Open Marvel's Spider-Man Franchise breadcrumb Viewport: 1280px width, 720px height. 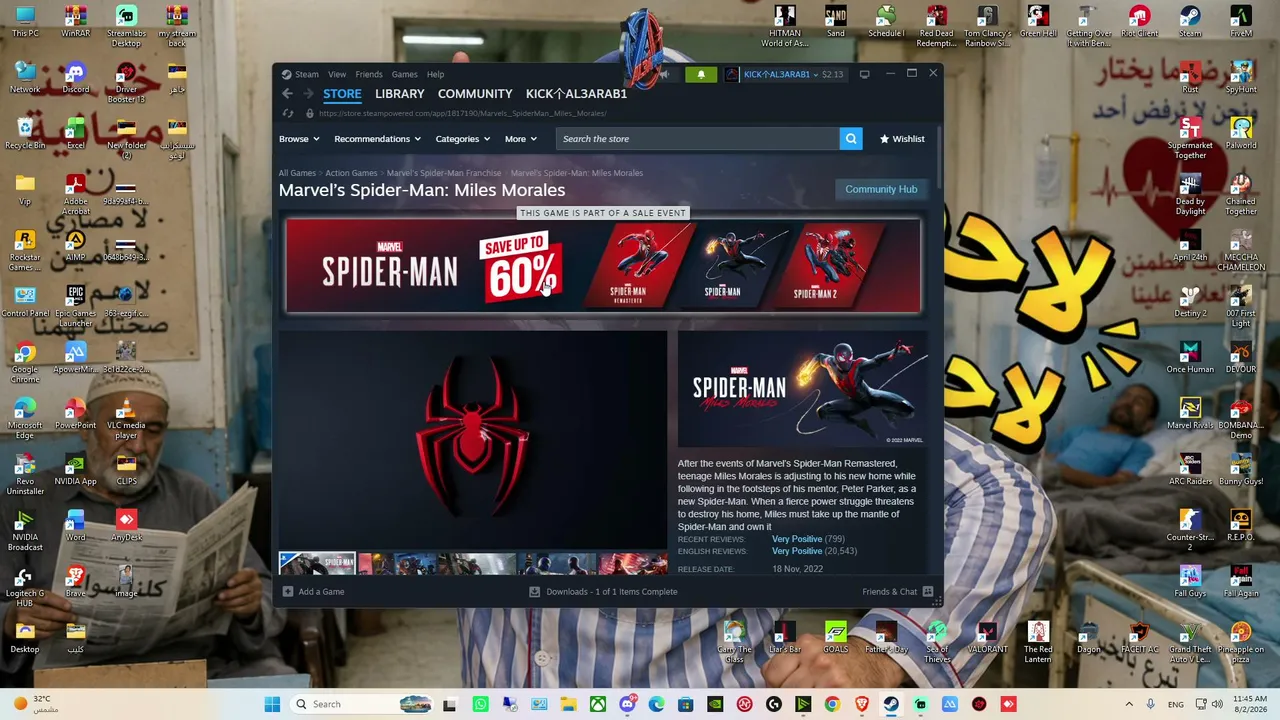[x=444, y=173]
